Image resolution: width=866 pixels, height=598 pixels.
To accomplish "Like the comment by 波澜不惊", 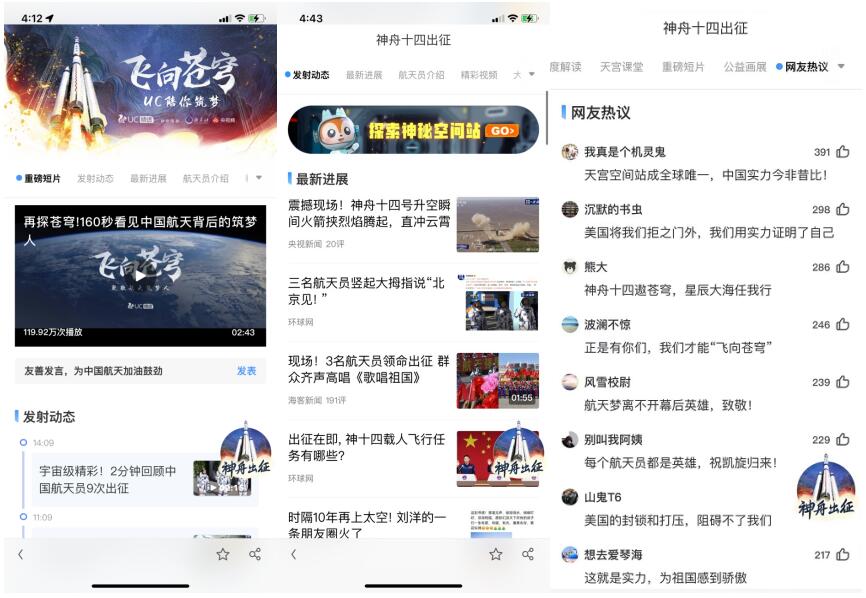I will point(842,324).
